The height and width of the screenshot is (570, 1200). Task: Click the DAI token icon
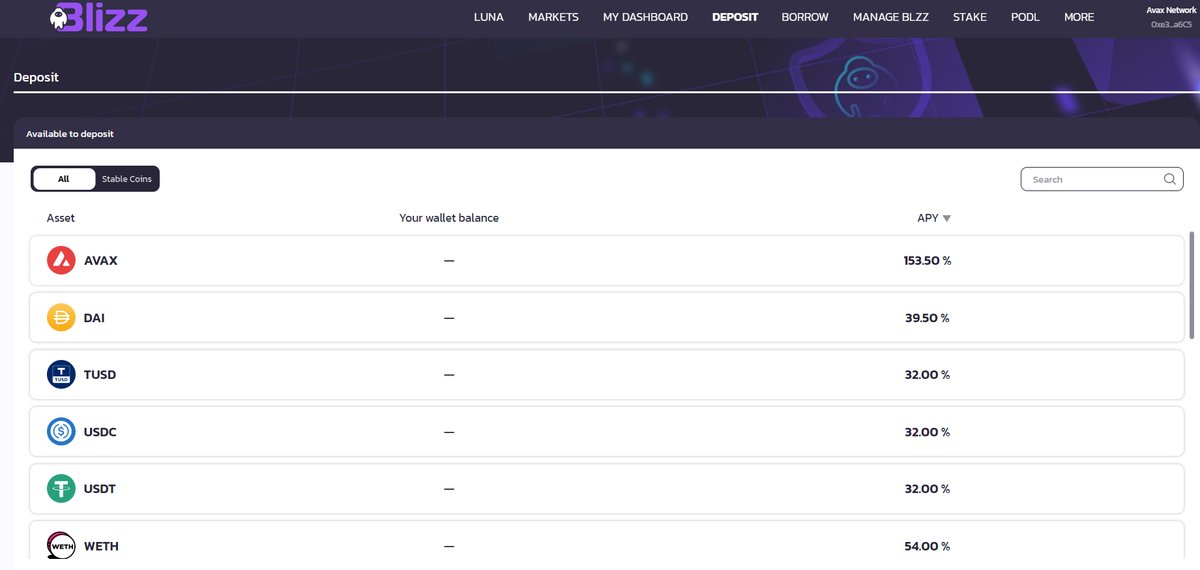(x=61, y=318)
